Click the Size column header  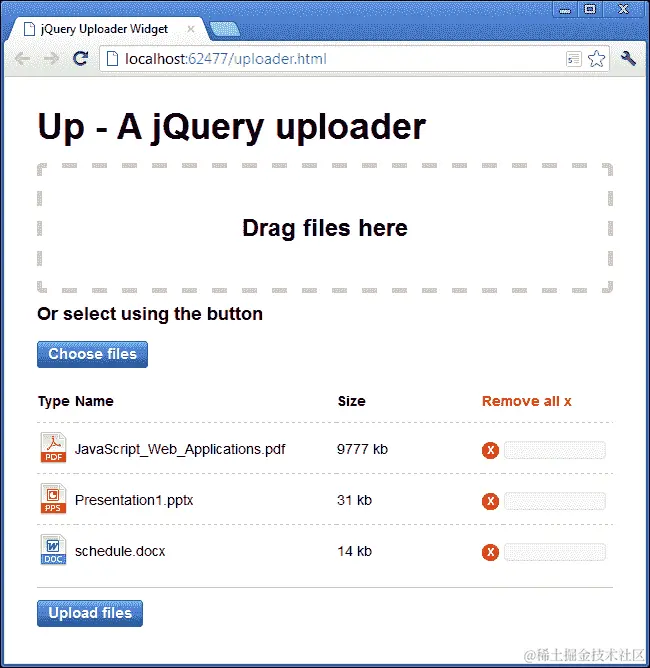pyautogui.click(x=351, y=401)
